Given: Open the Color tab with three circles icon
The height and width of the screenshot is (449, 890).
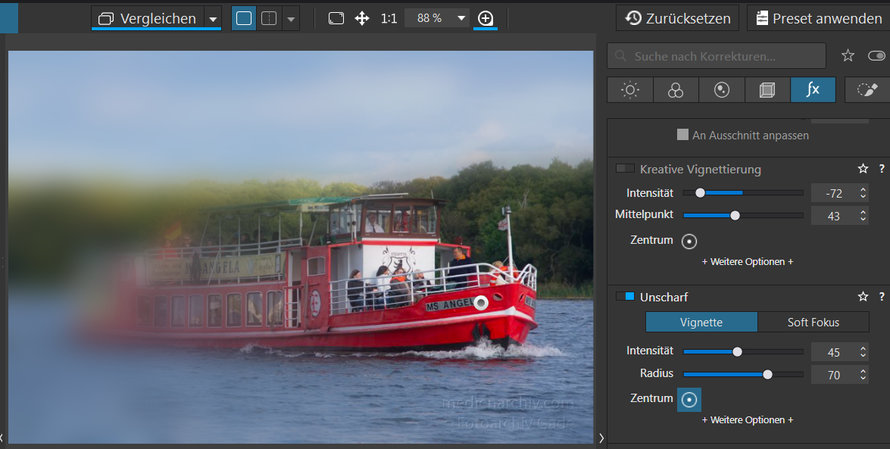Looking at the screenshot, I should 675,90.
